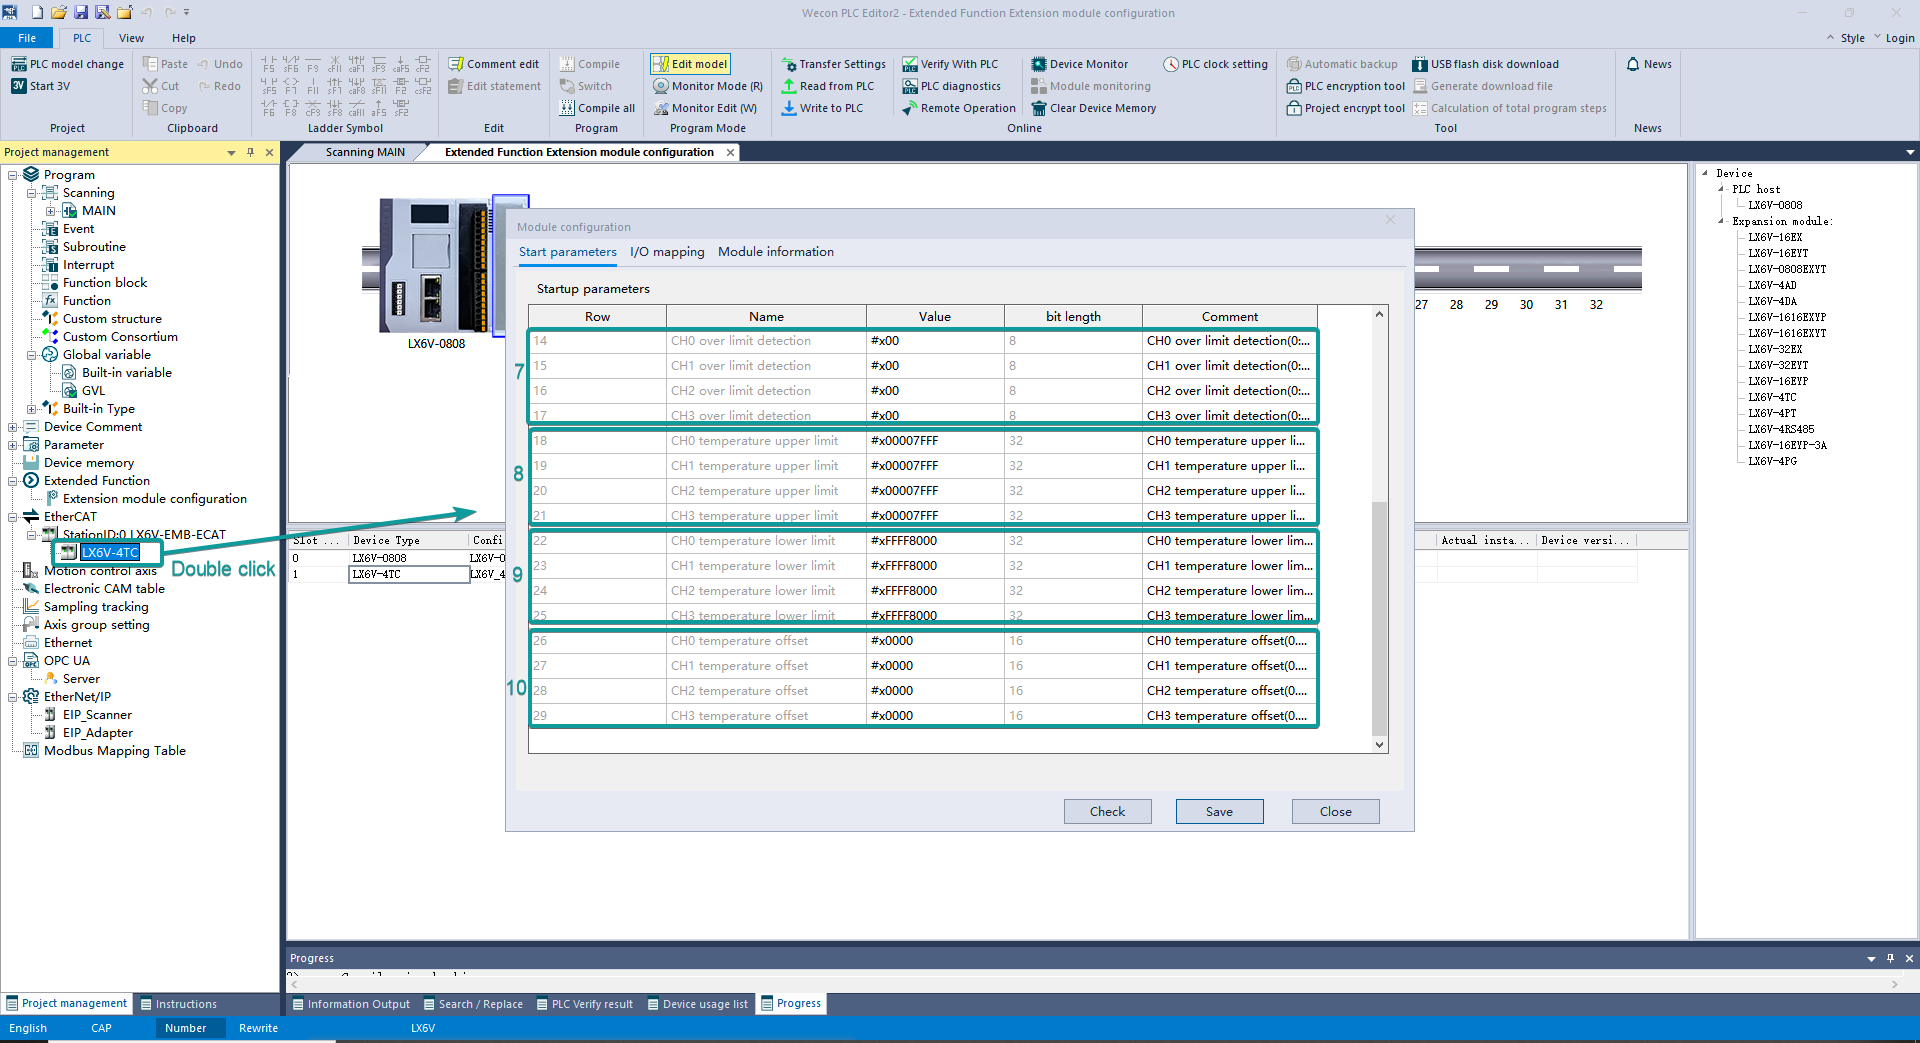Collapse the Global variable node
The image size is (1920, 1043).
(x=32, y=355)
